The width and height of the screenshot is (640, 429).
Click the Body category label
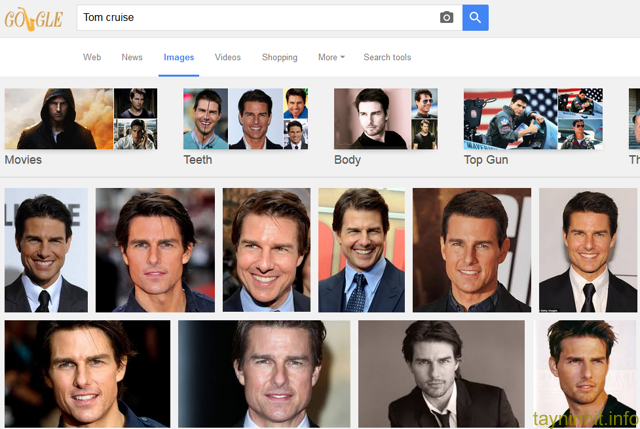(x=347, y=160)
